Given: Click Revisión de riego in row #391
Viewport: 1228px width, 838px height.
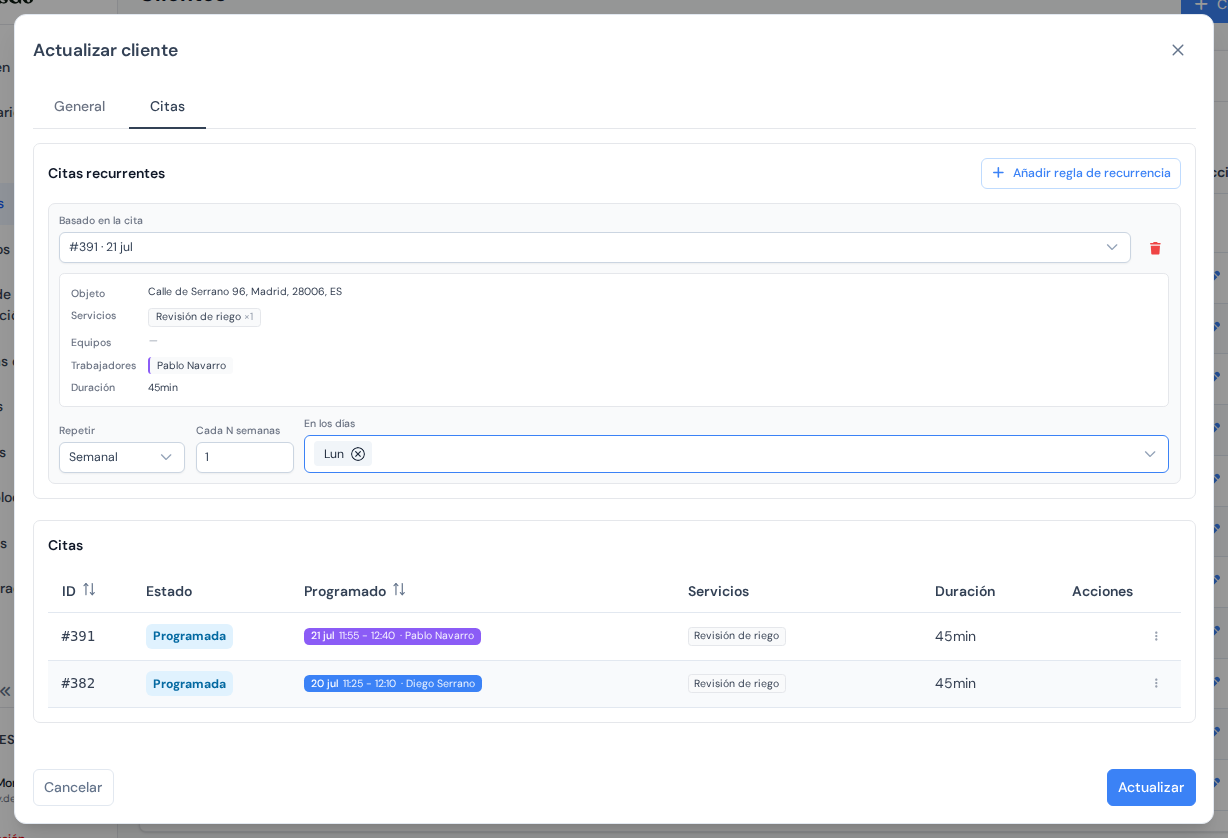Looking at the screenshot, I should [x=736, y=636].
